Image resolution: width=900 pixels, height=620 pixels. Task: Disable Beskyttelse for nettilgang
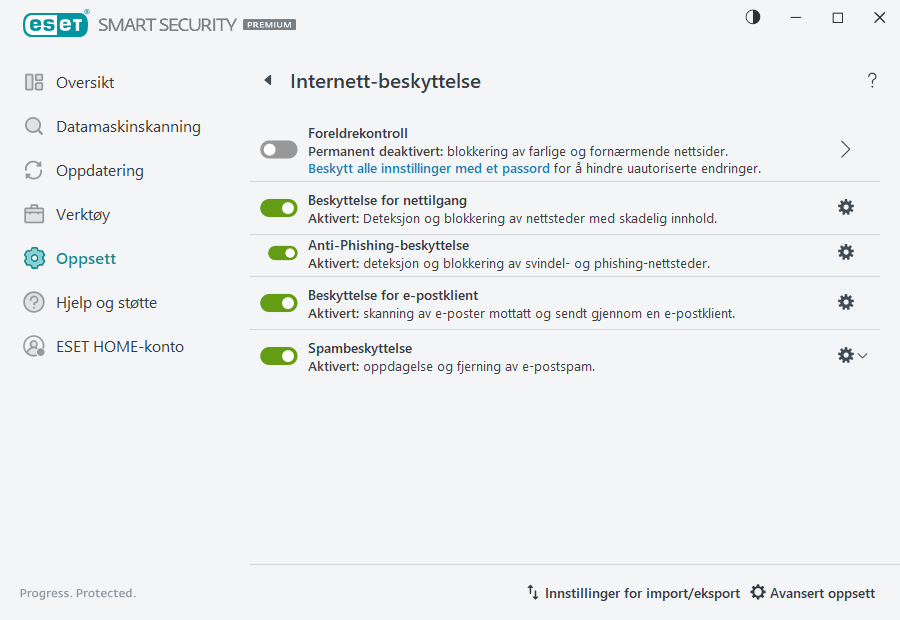pos(278,207)
